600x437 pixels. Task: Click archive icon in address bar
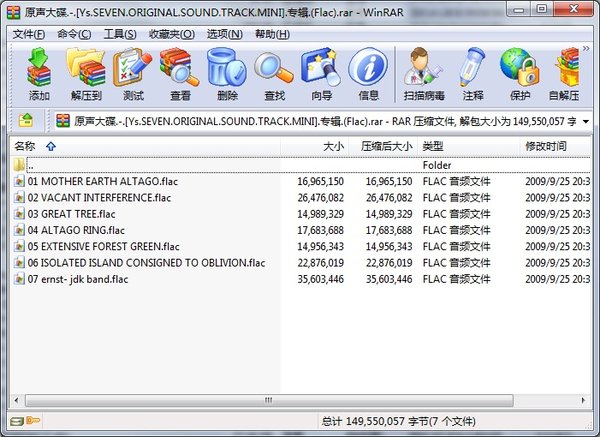(63, 121)
